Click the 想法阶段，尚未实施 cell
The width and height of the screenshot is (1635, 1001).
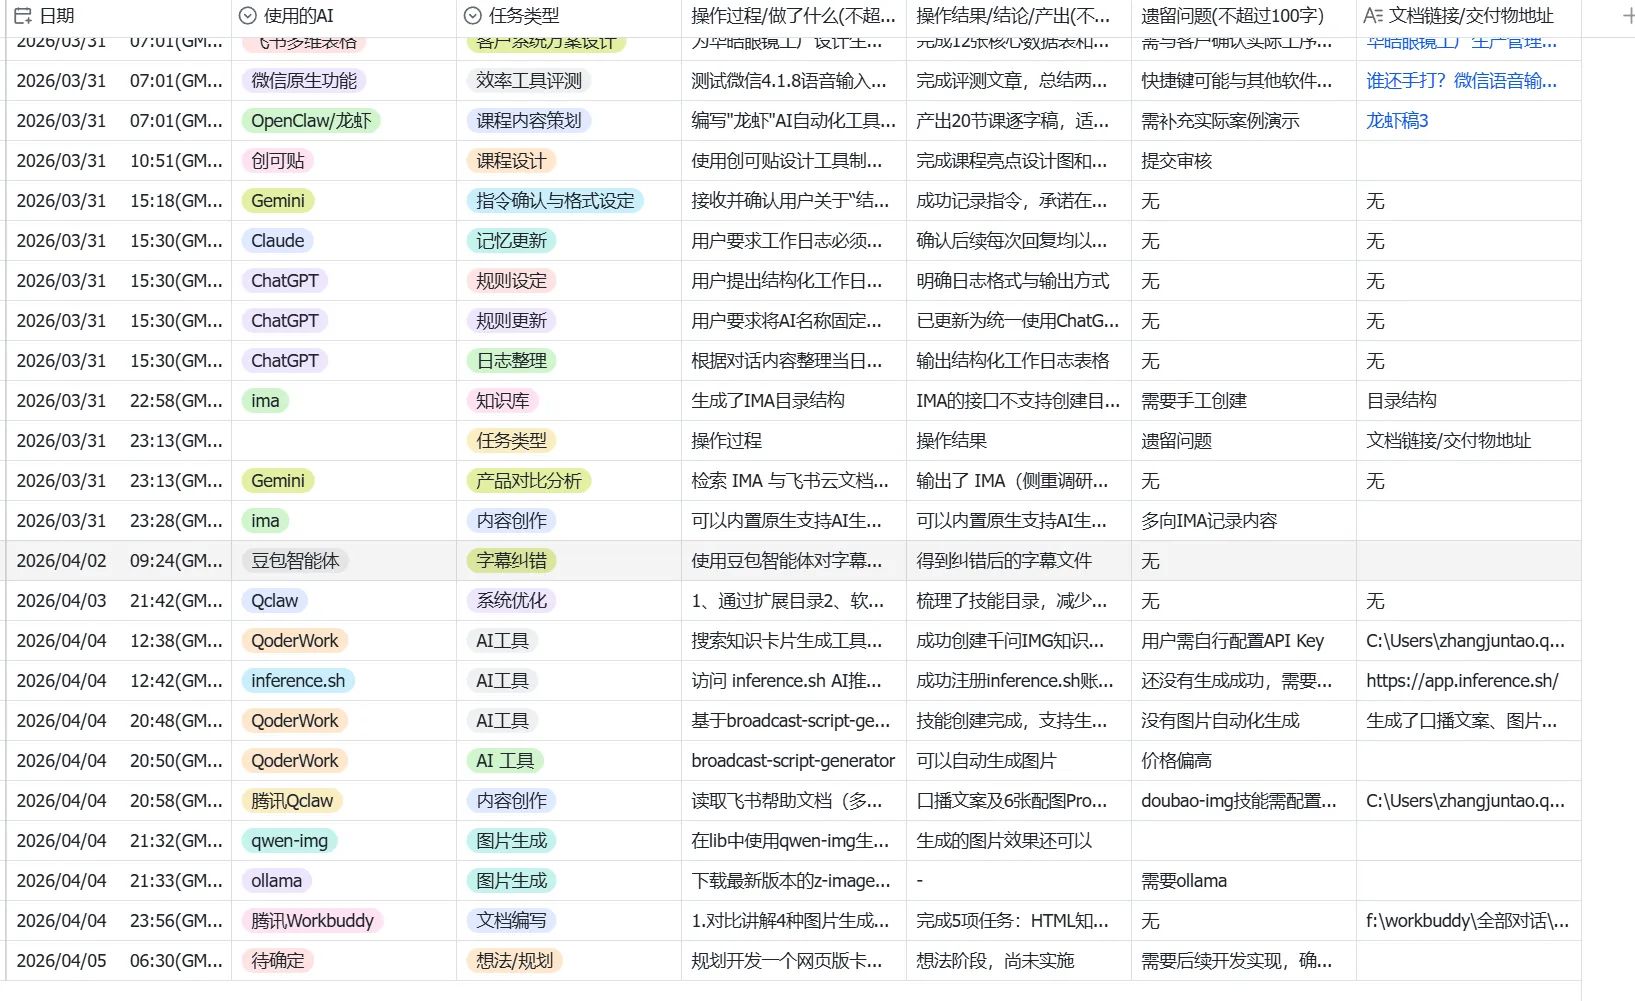tap(1019, 961)
